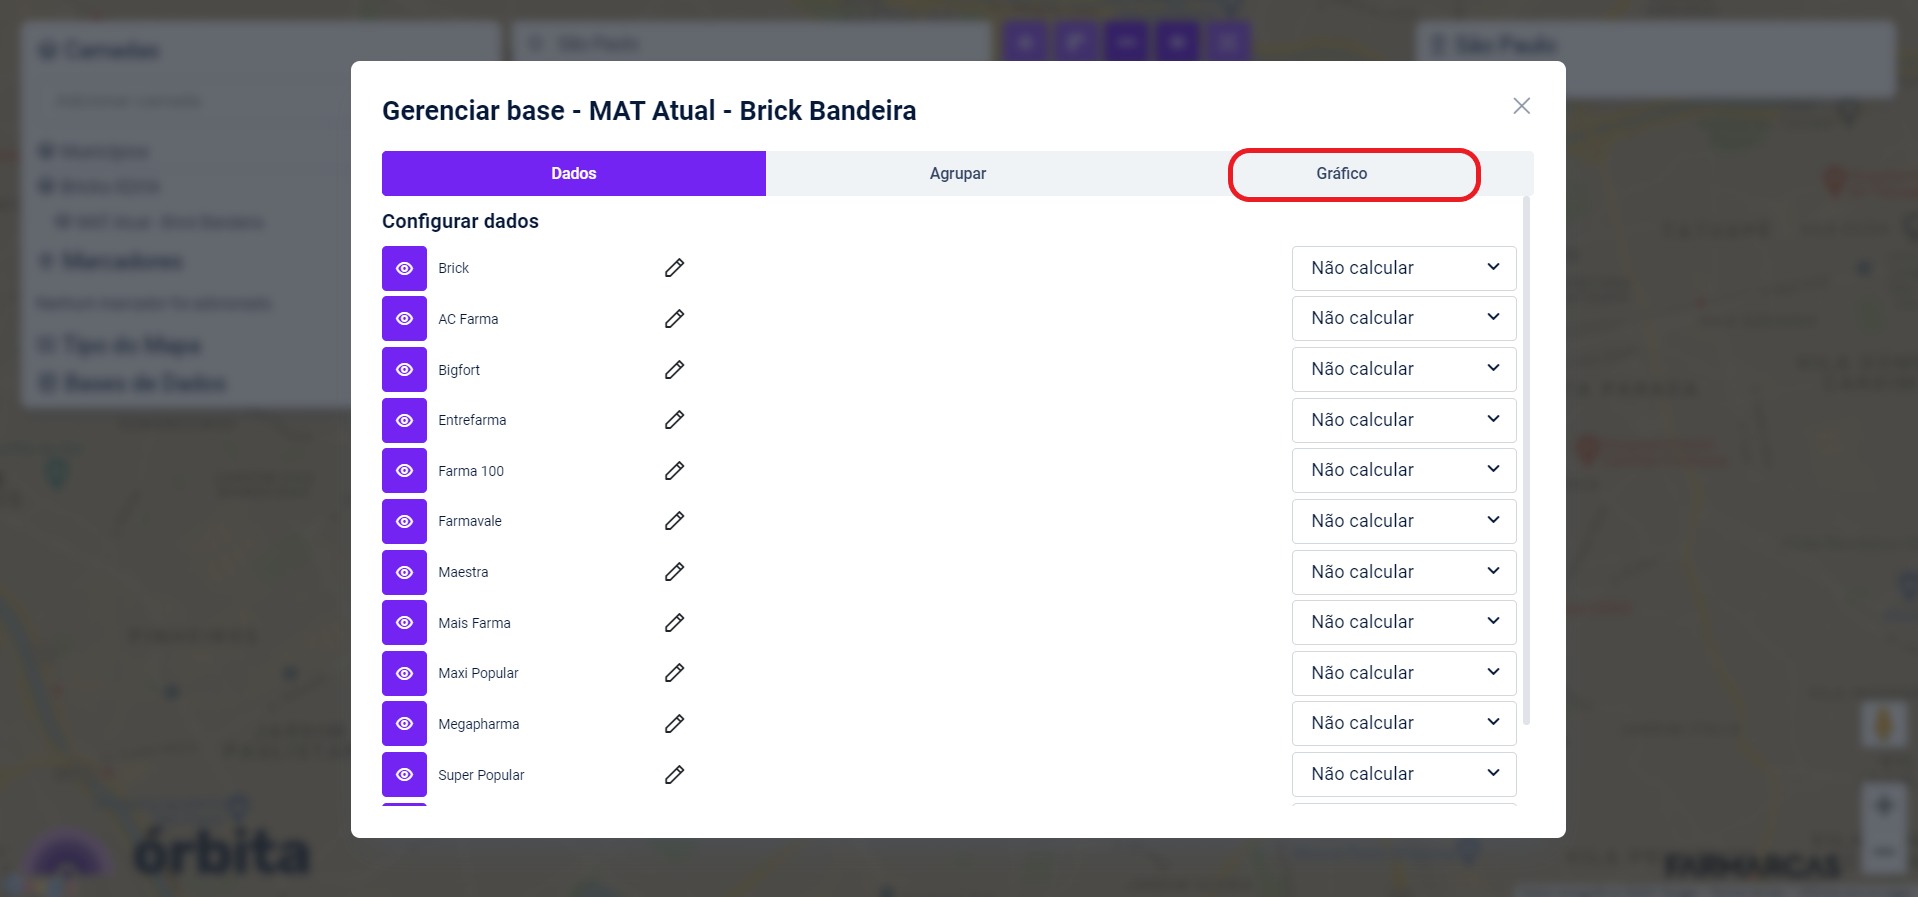Hide the Entrefarma column with eye toggle
Image resolution: width=1918 pixels, height=897 pixels.
tap(404, 420)
